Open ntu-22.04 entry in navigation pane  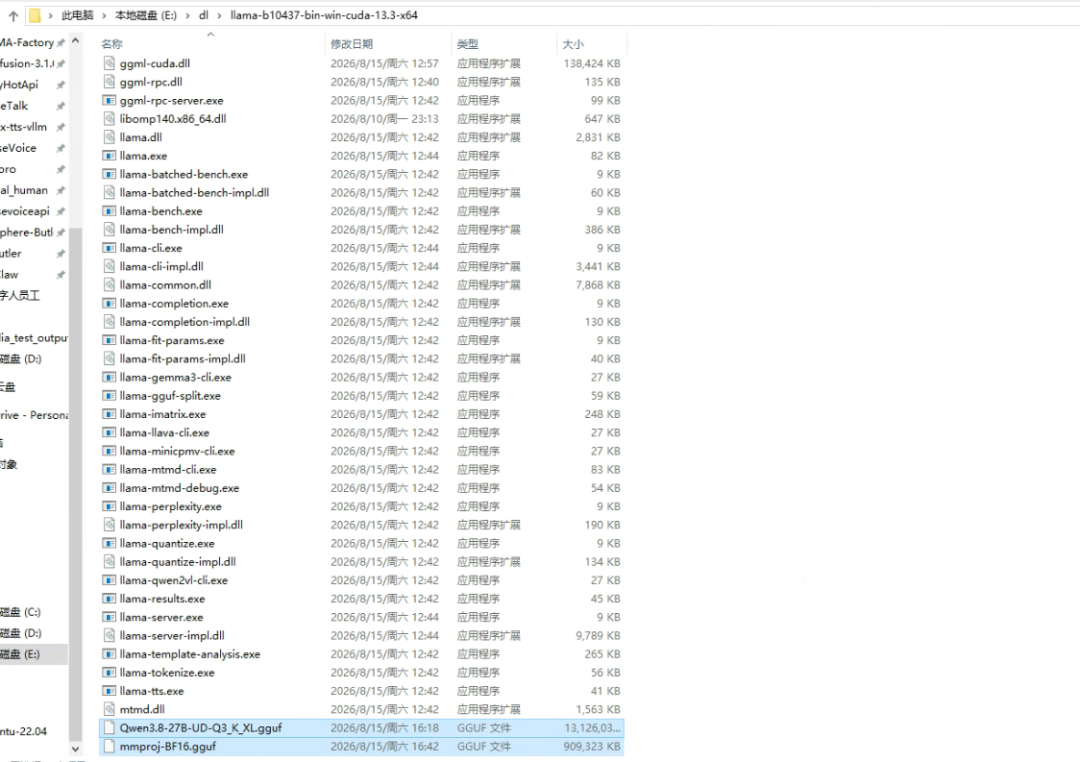pyautogui.click(x=23, y=731)
